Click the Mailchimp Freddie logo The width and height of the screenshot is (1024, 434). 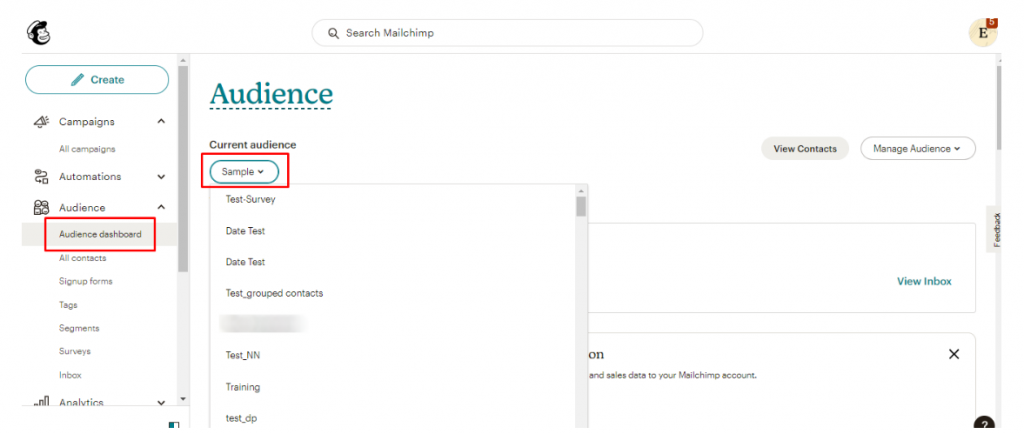[38, 33]
